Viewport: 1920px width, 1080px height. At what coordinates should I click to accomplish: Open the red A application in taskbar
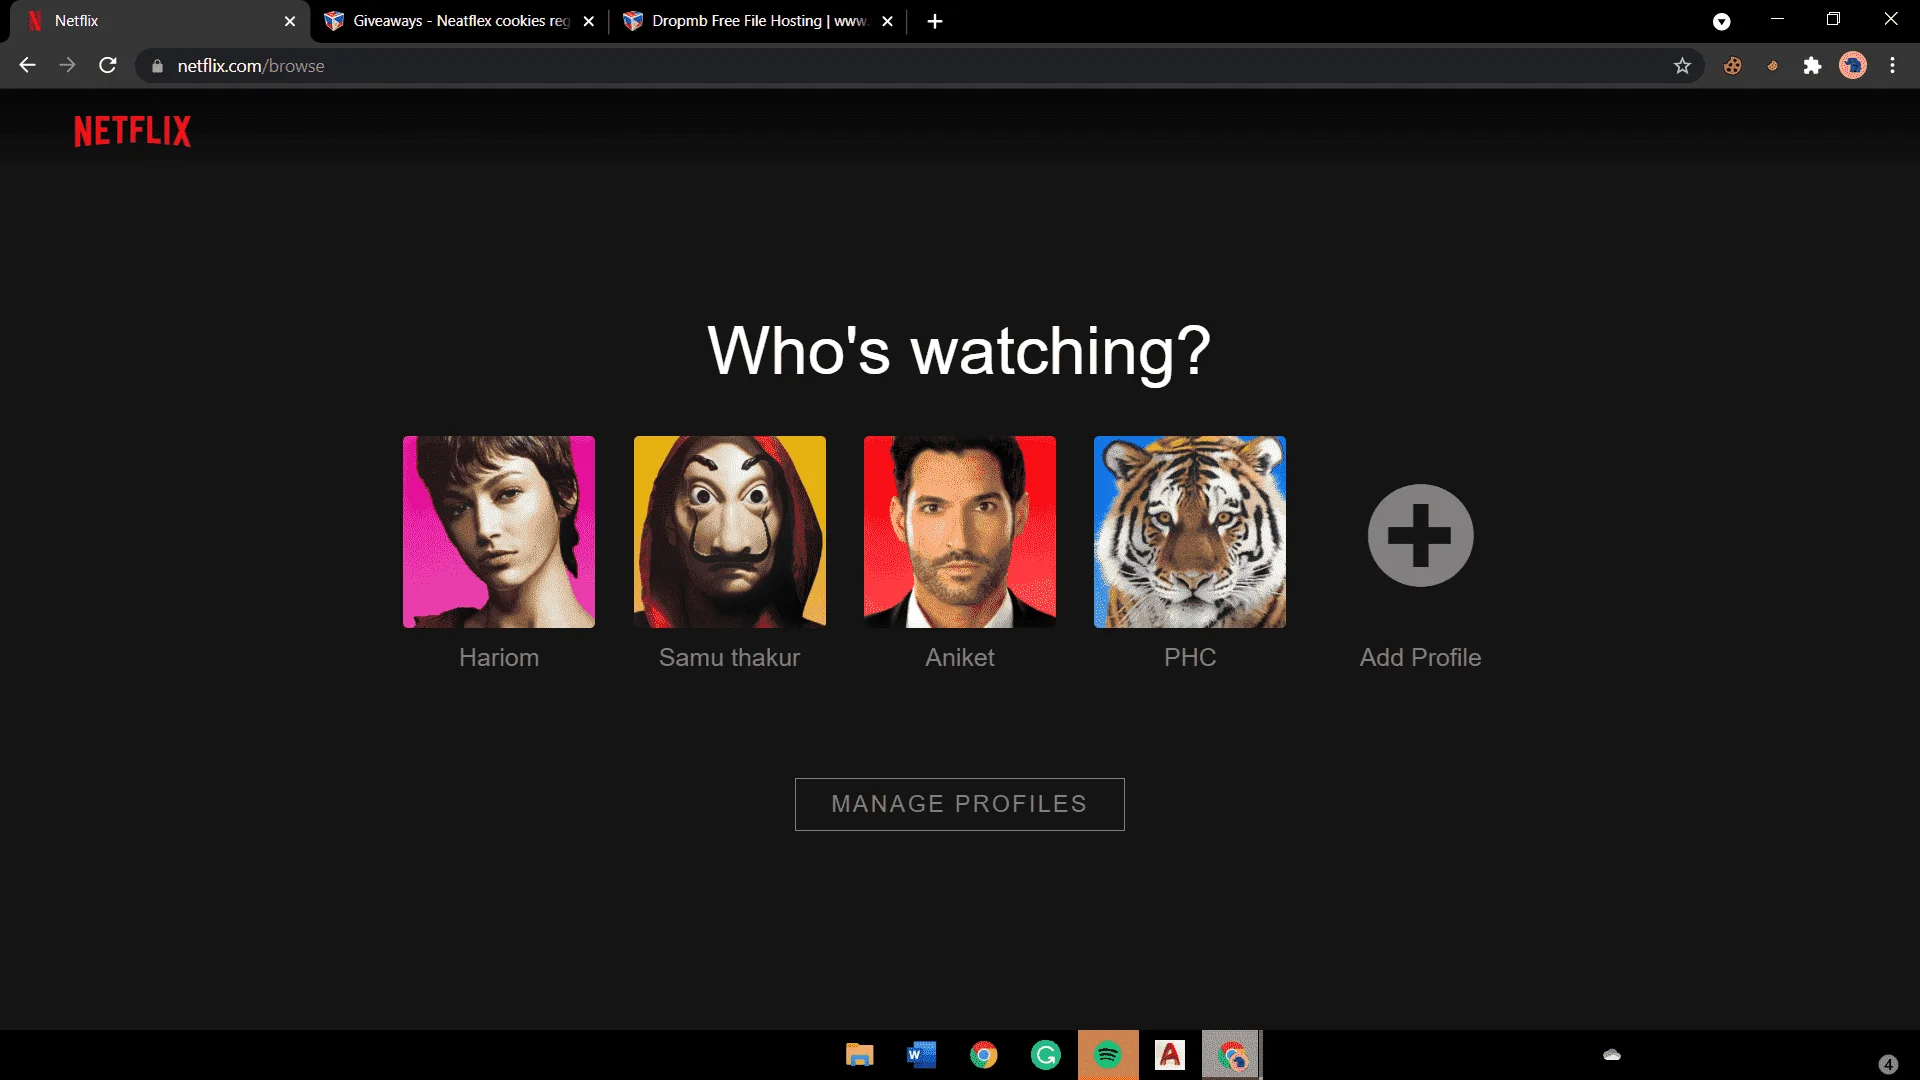click(x=1170, y=1055)
